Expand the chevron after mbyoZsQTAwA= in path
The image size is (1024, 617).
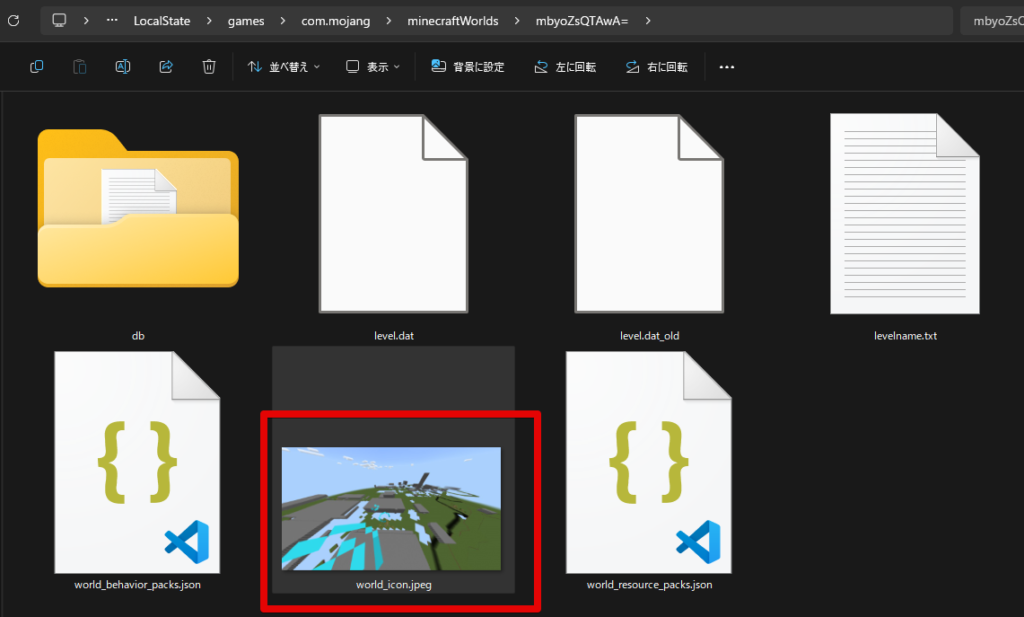point(648,21)
